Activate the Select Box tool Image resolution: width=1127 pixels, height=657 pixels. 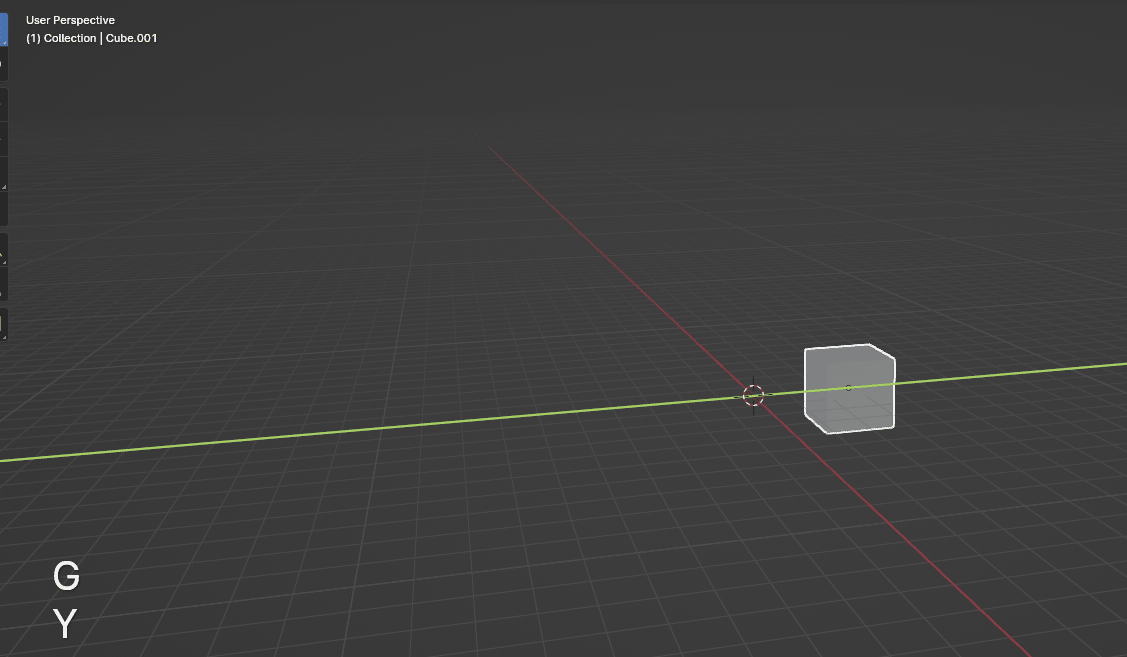pyautogui.click(x=2, y=28)
